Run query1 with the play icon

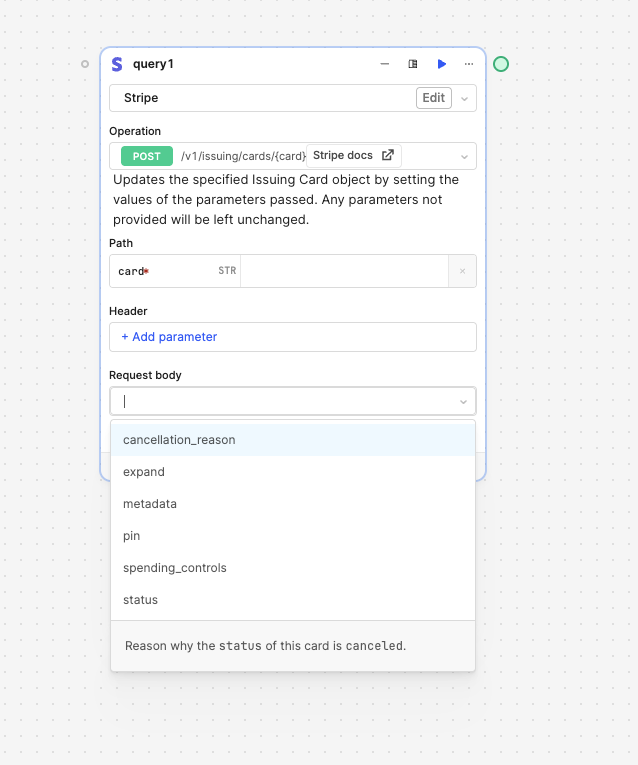[x=442, y=64]
